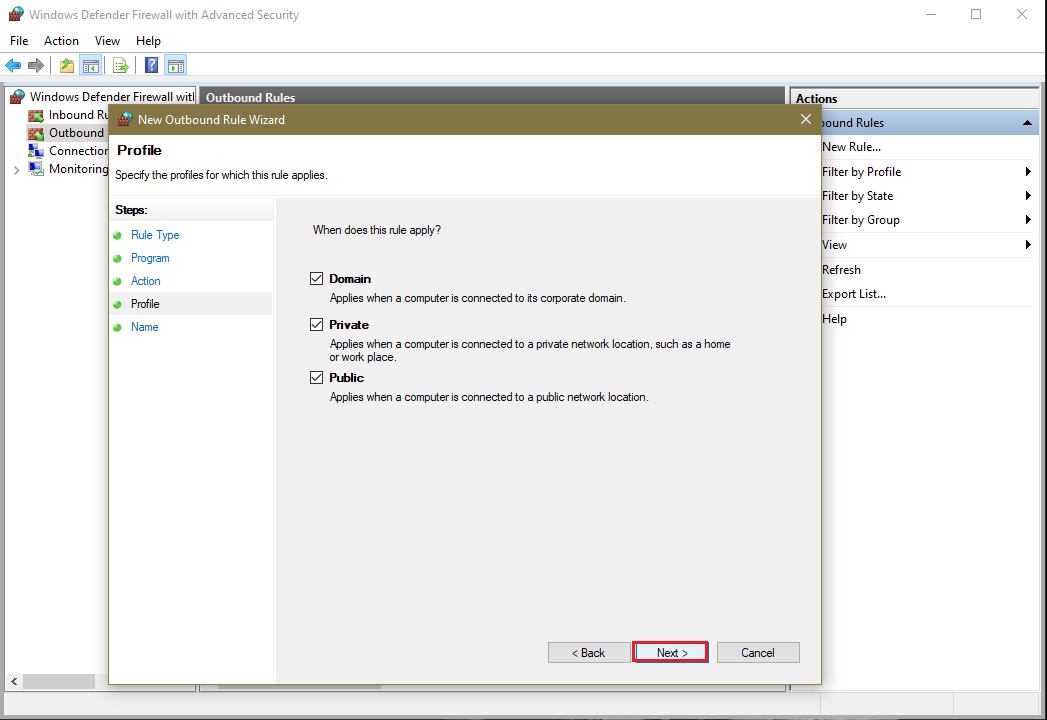Select Monitoring tree label
Viewport: 1047px width, 720px height.
click(x=78, y=169)
